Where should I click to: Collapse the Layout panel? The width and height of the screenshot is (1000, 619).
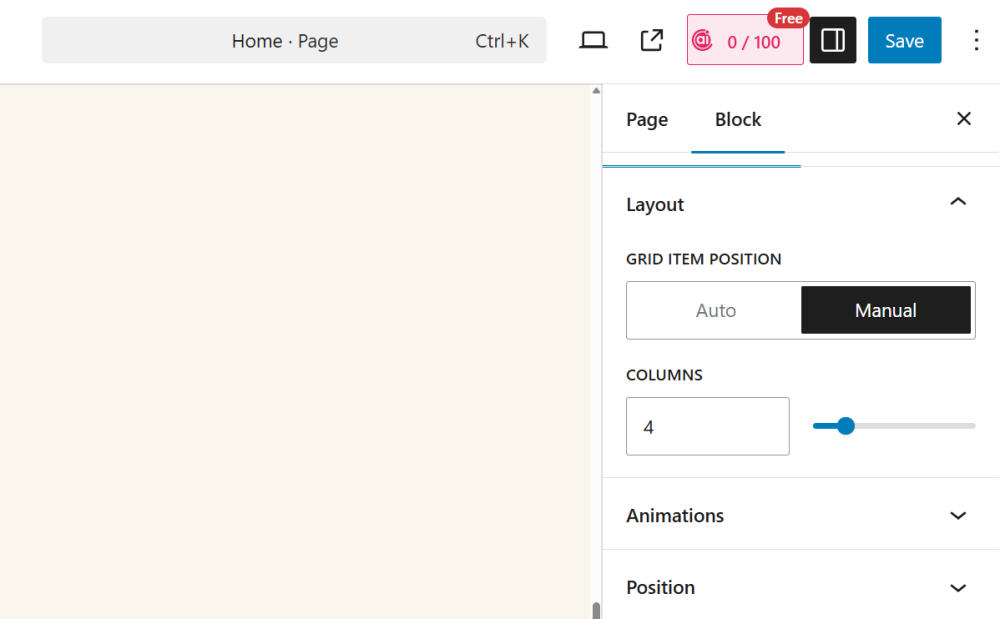tap(958, 204)
